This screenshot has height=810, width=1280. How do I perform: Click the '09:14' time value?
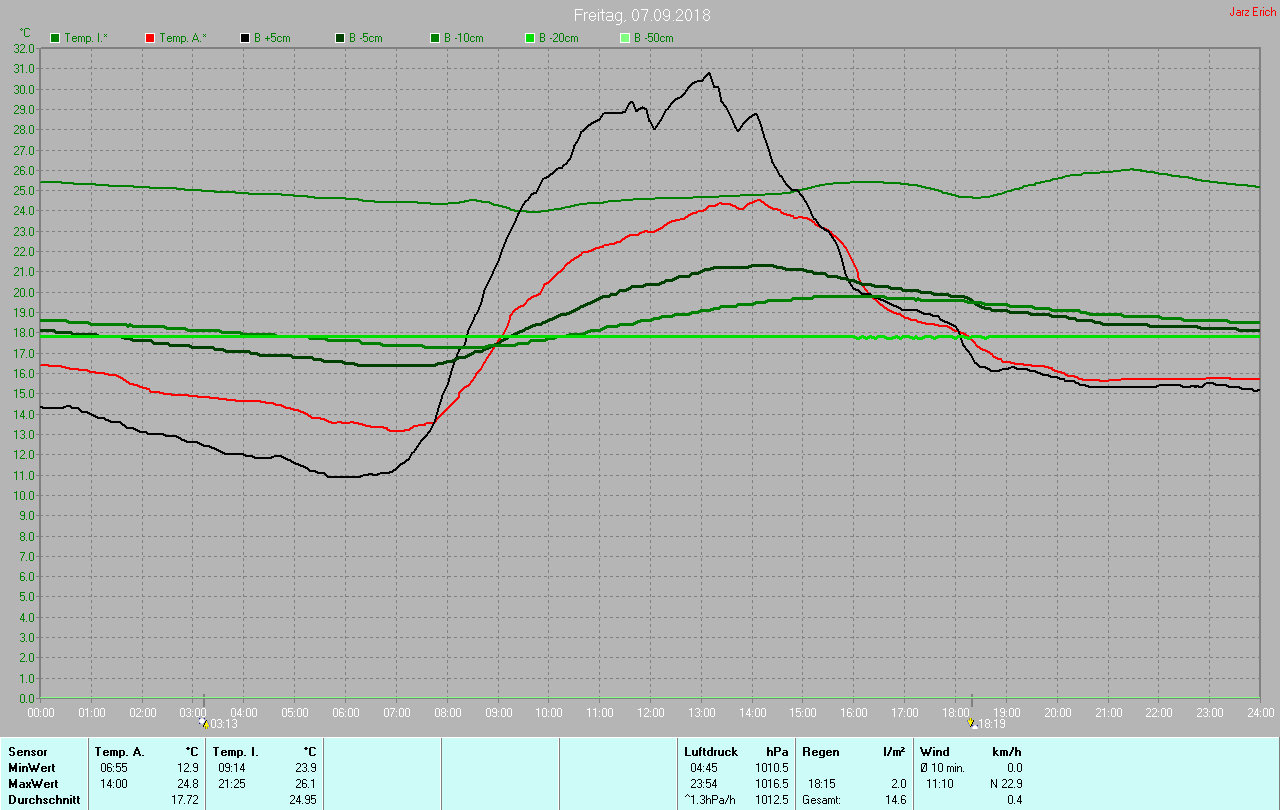[x=232, y=768]
